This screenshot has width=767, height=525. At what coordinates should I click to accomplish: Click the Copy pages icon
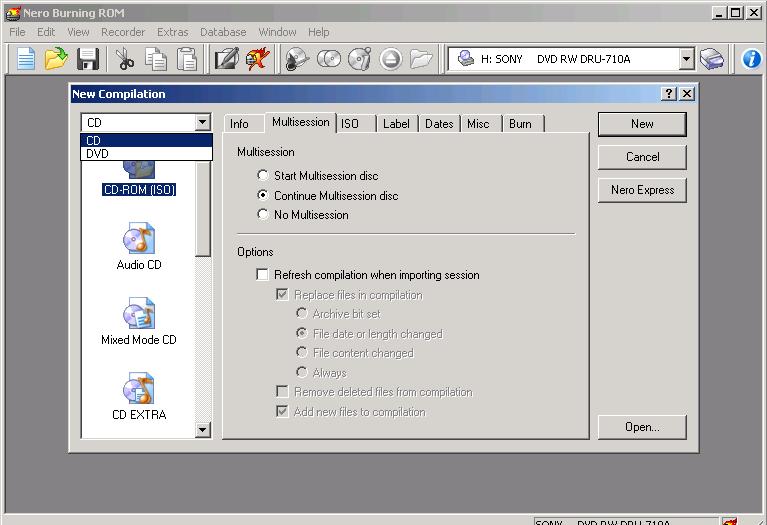point(156,59)
